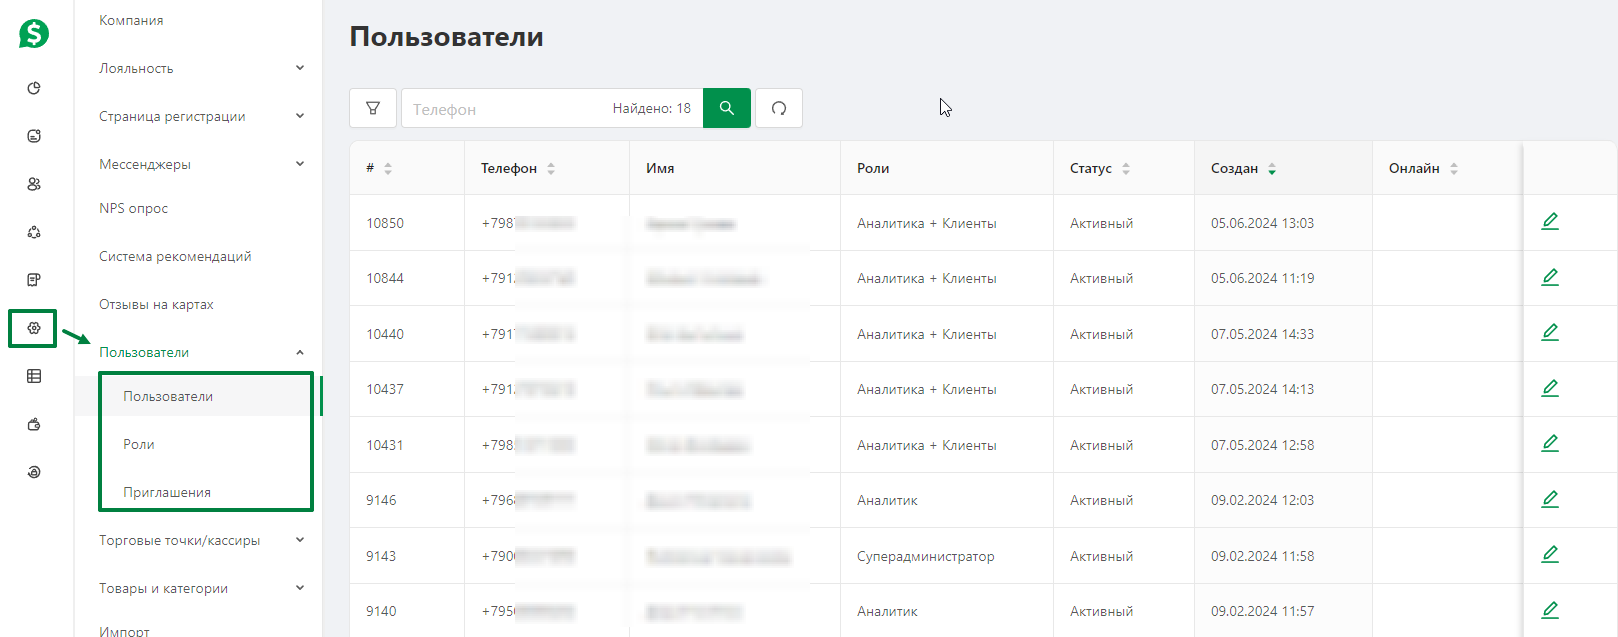Edit user 9143 with pencil icon
This screenshot has height=637, width=1618.
coord(1550,555)
